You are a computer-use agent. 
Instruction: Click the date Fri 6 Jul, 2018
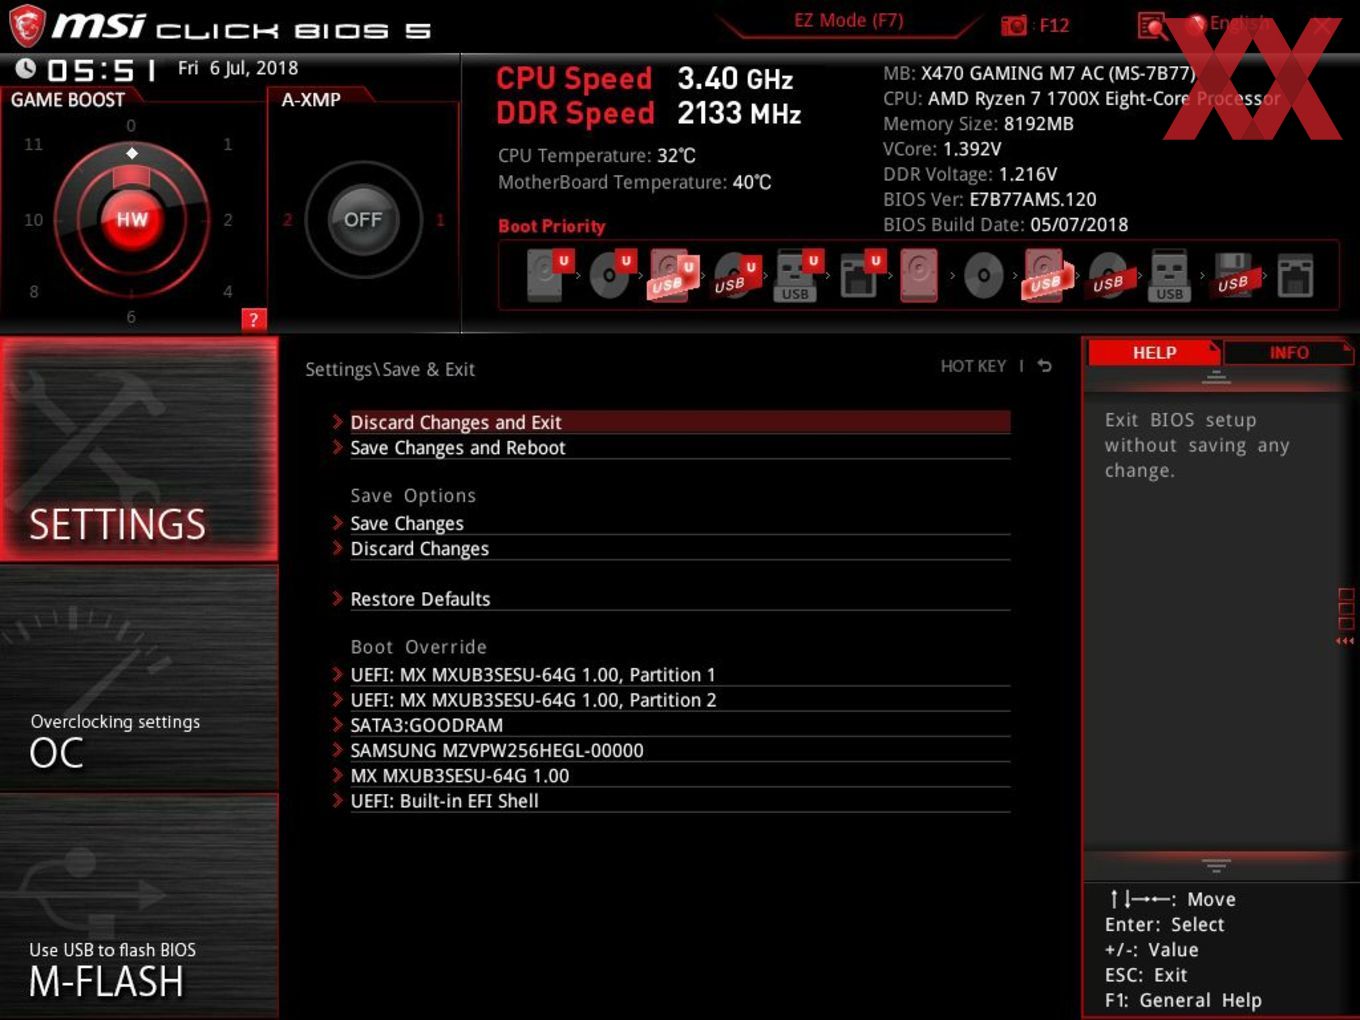point(238,68)
